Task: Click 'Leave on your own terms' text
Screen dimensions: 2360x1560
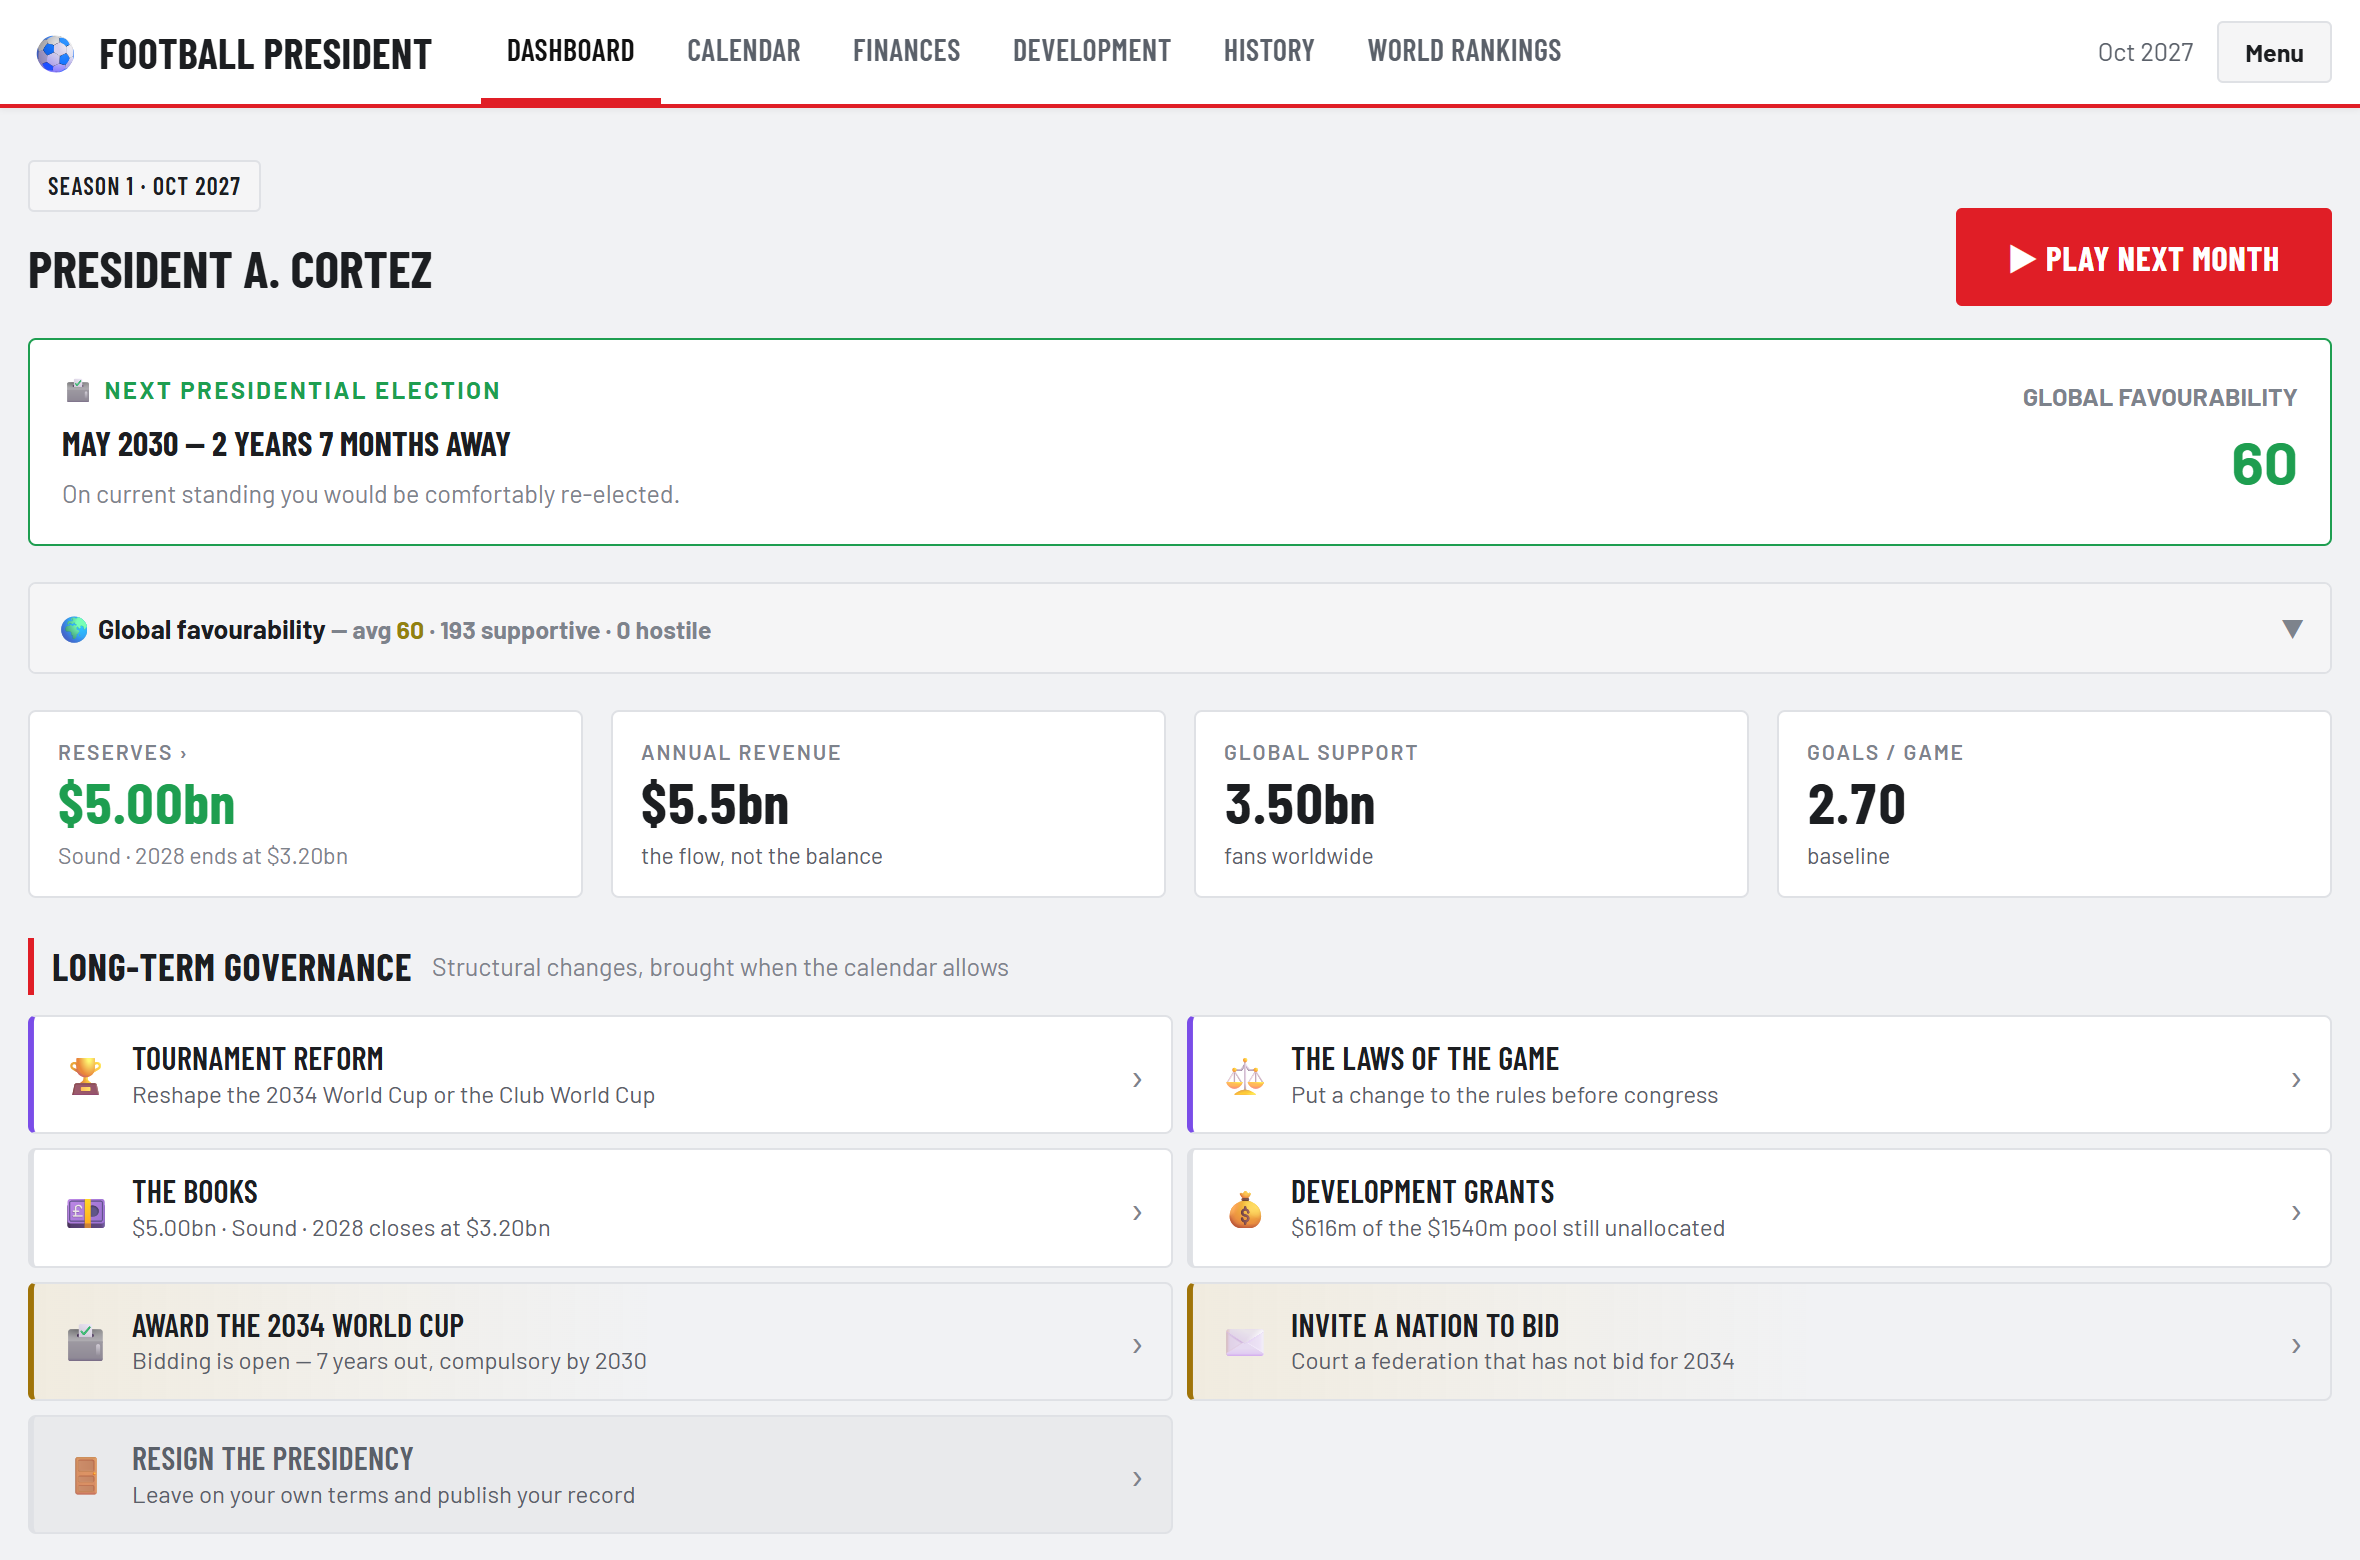Action: click(384, 1495)
